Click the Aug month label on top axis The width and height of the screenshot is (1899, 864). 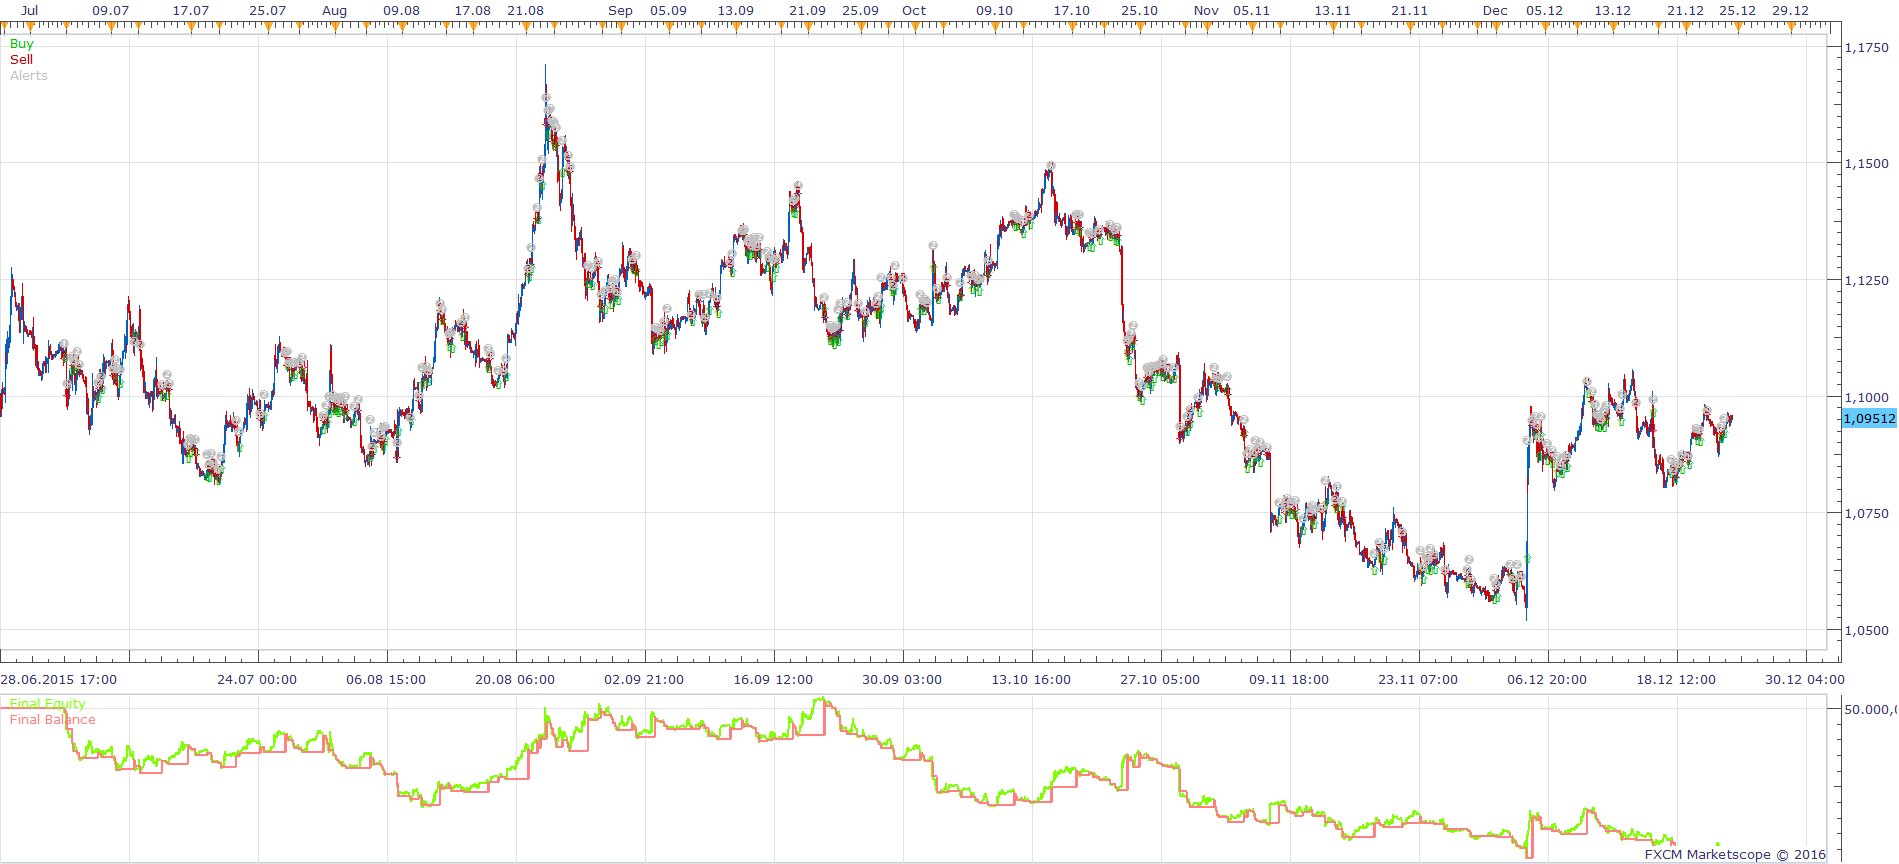[335, 11]
